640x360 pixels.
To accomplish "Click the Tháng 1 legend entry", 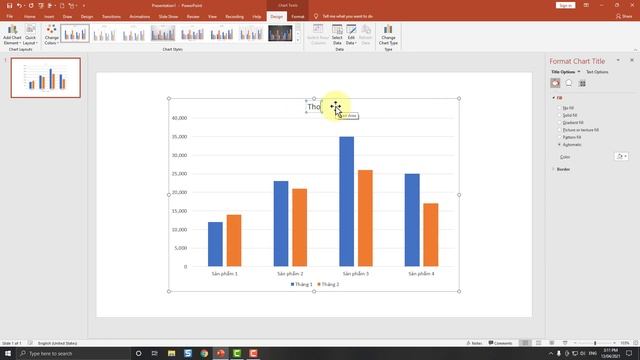I will click(302, 284).
